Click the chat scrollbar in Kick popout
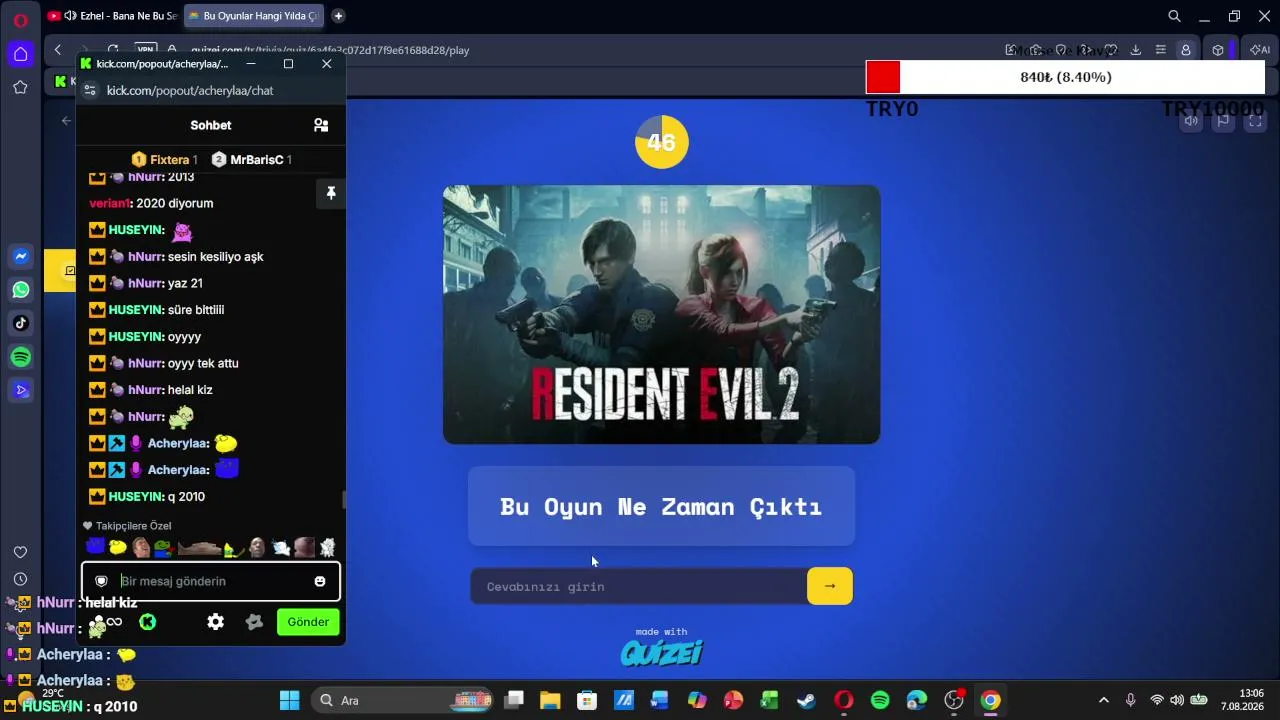Viewport: 1280px width, 720px height. tap(344, 500)
